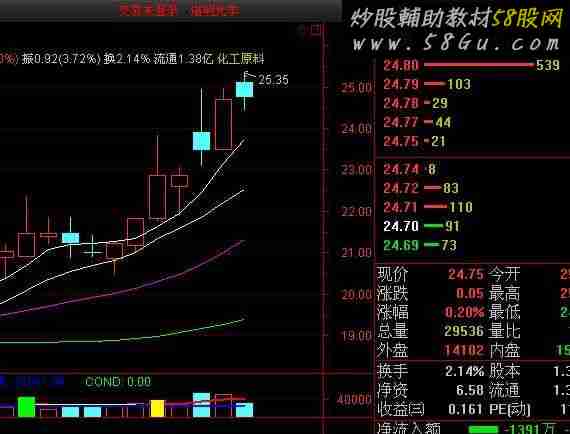Open the www.58Gu.com watermark link

click(457, 43)
